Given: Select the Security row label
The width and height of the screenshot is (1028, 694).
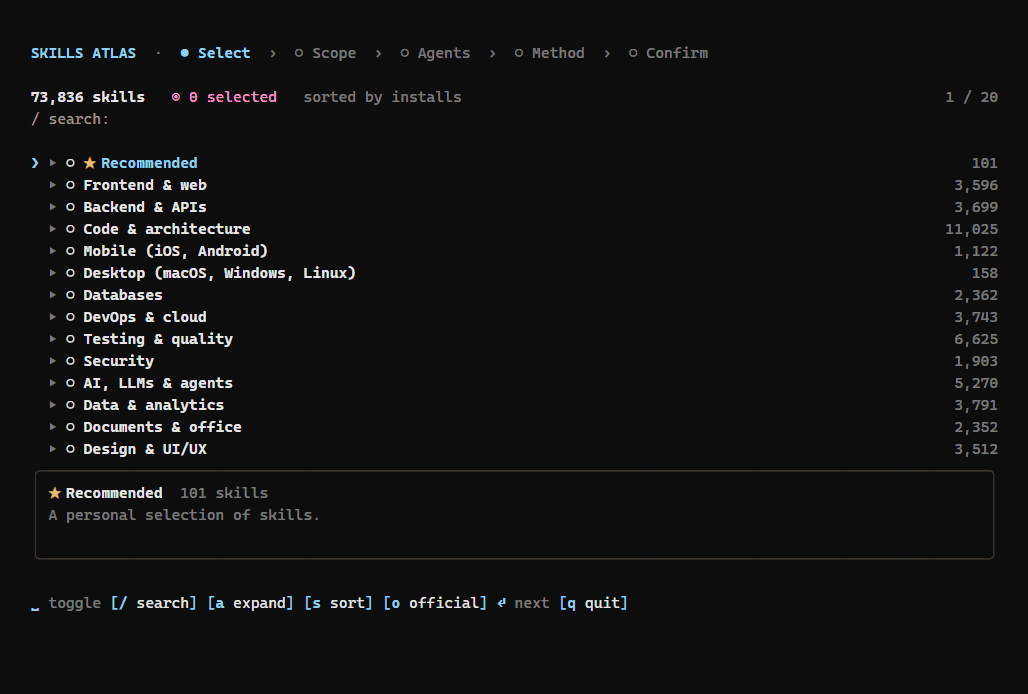Looking at the screenshot, I should (x=119, y=361).
